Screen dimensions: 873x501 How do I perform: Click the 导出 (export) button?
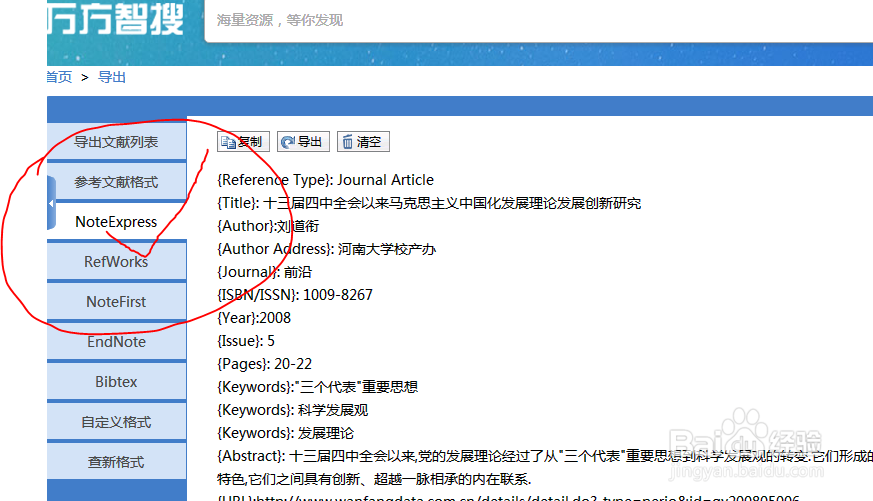click(x=303, y=142)
